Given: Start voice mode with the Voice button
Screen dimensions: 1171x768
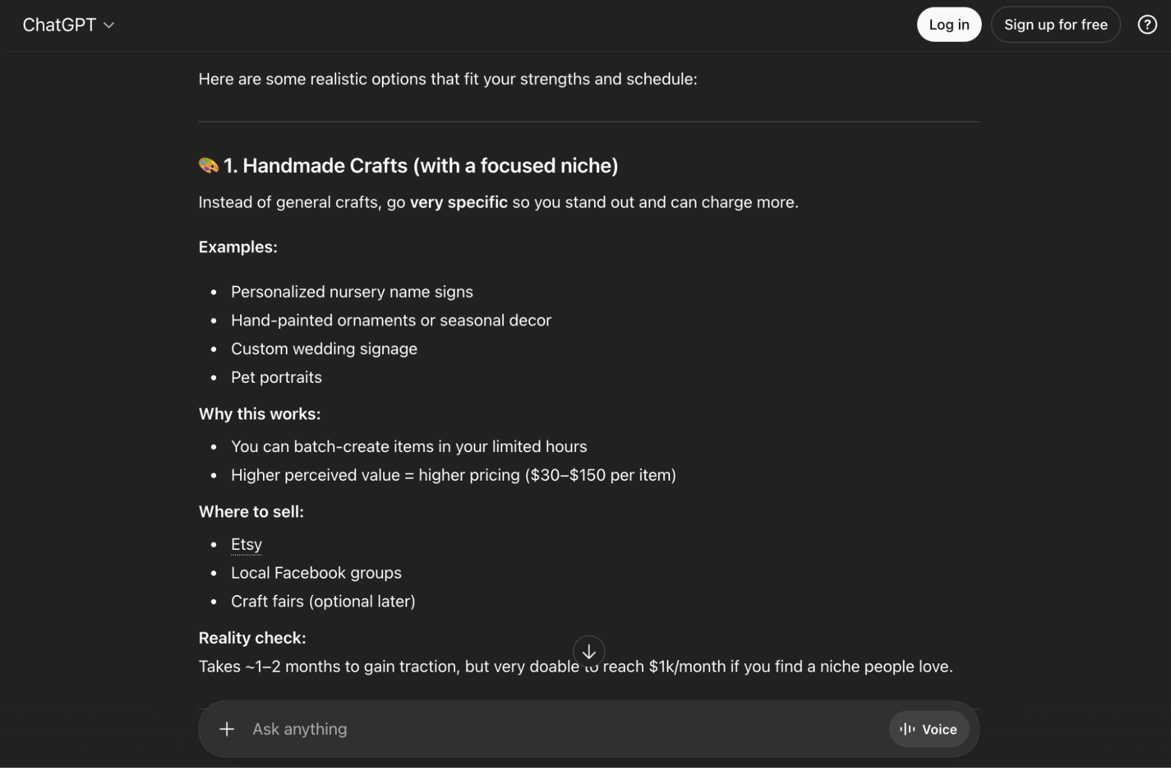Looking at the screenshot, I should coord(928,729).
